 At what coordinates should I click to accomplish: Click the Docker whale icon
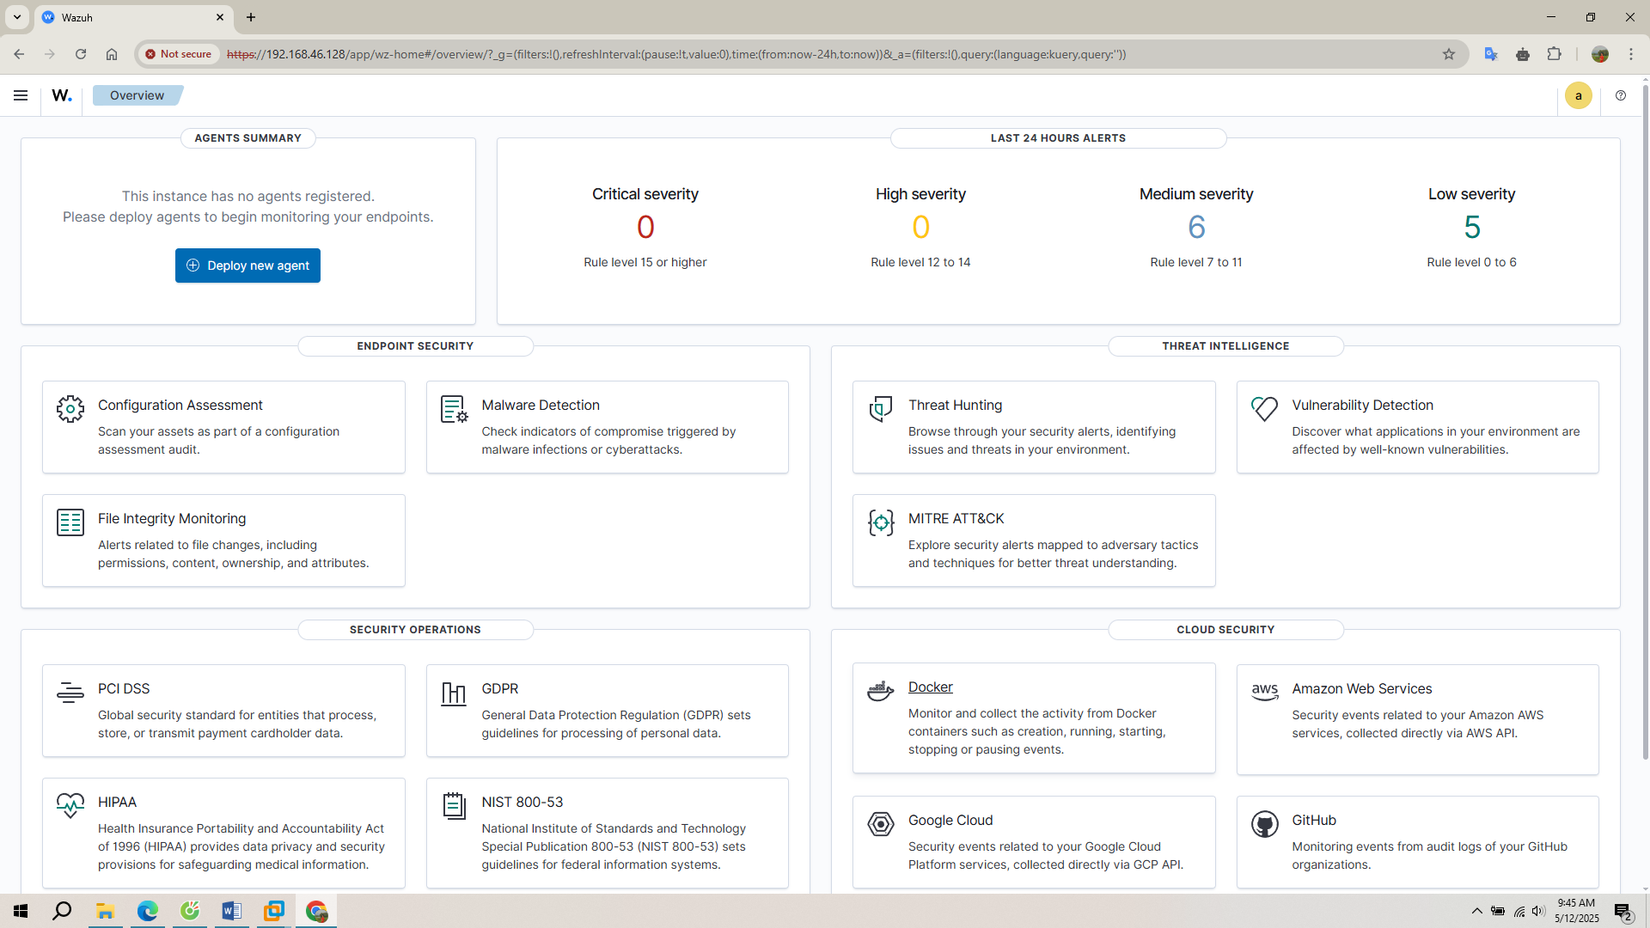coord(880,691)
